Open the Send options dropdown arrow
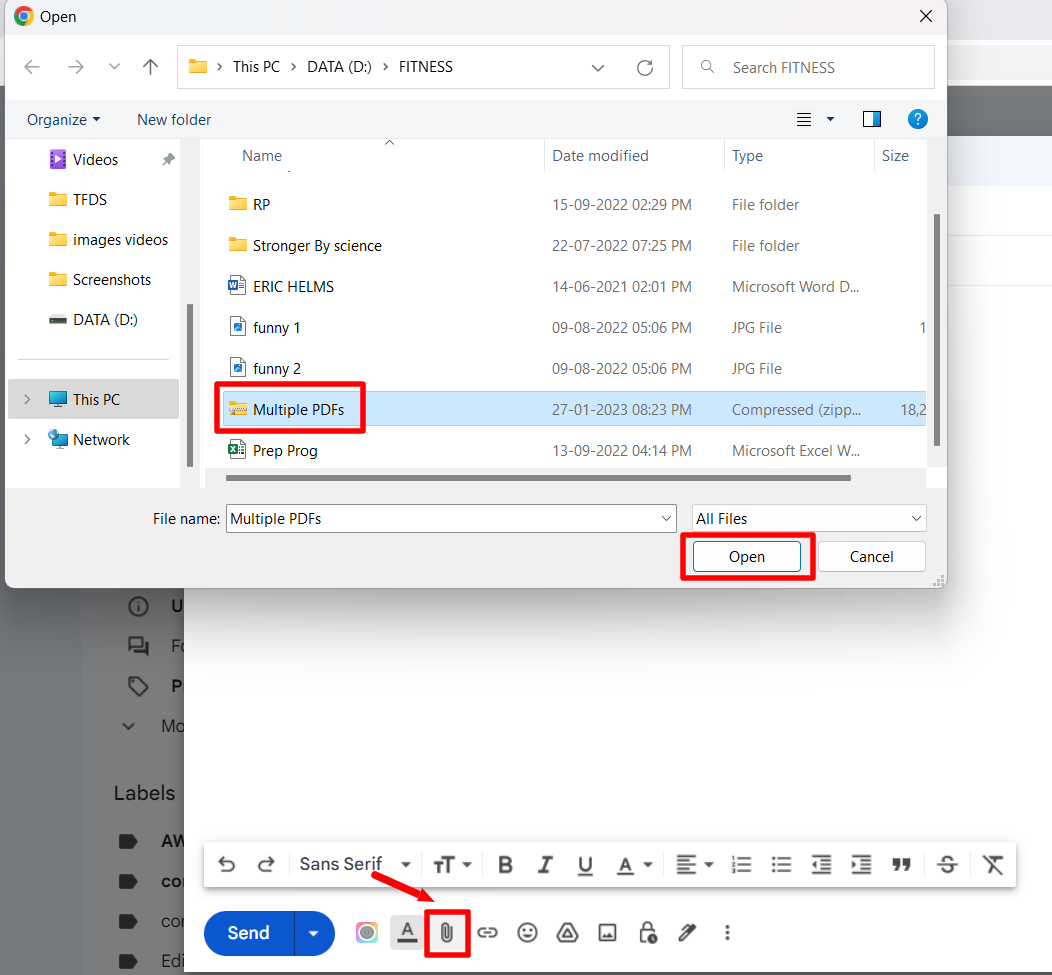This screenshot has height=975, width=1052. click(313, 933)
